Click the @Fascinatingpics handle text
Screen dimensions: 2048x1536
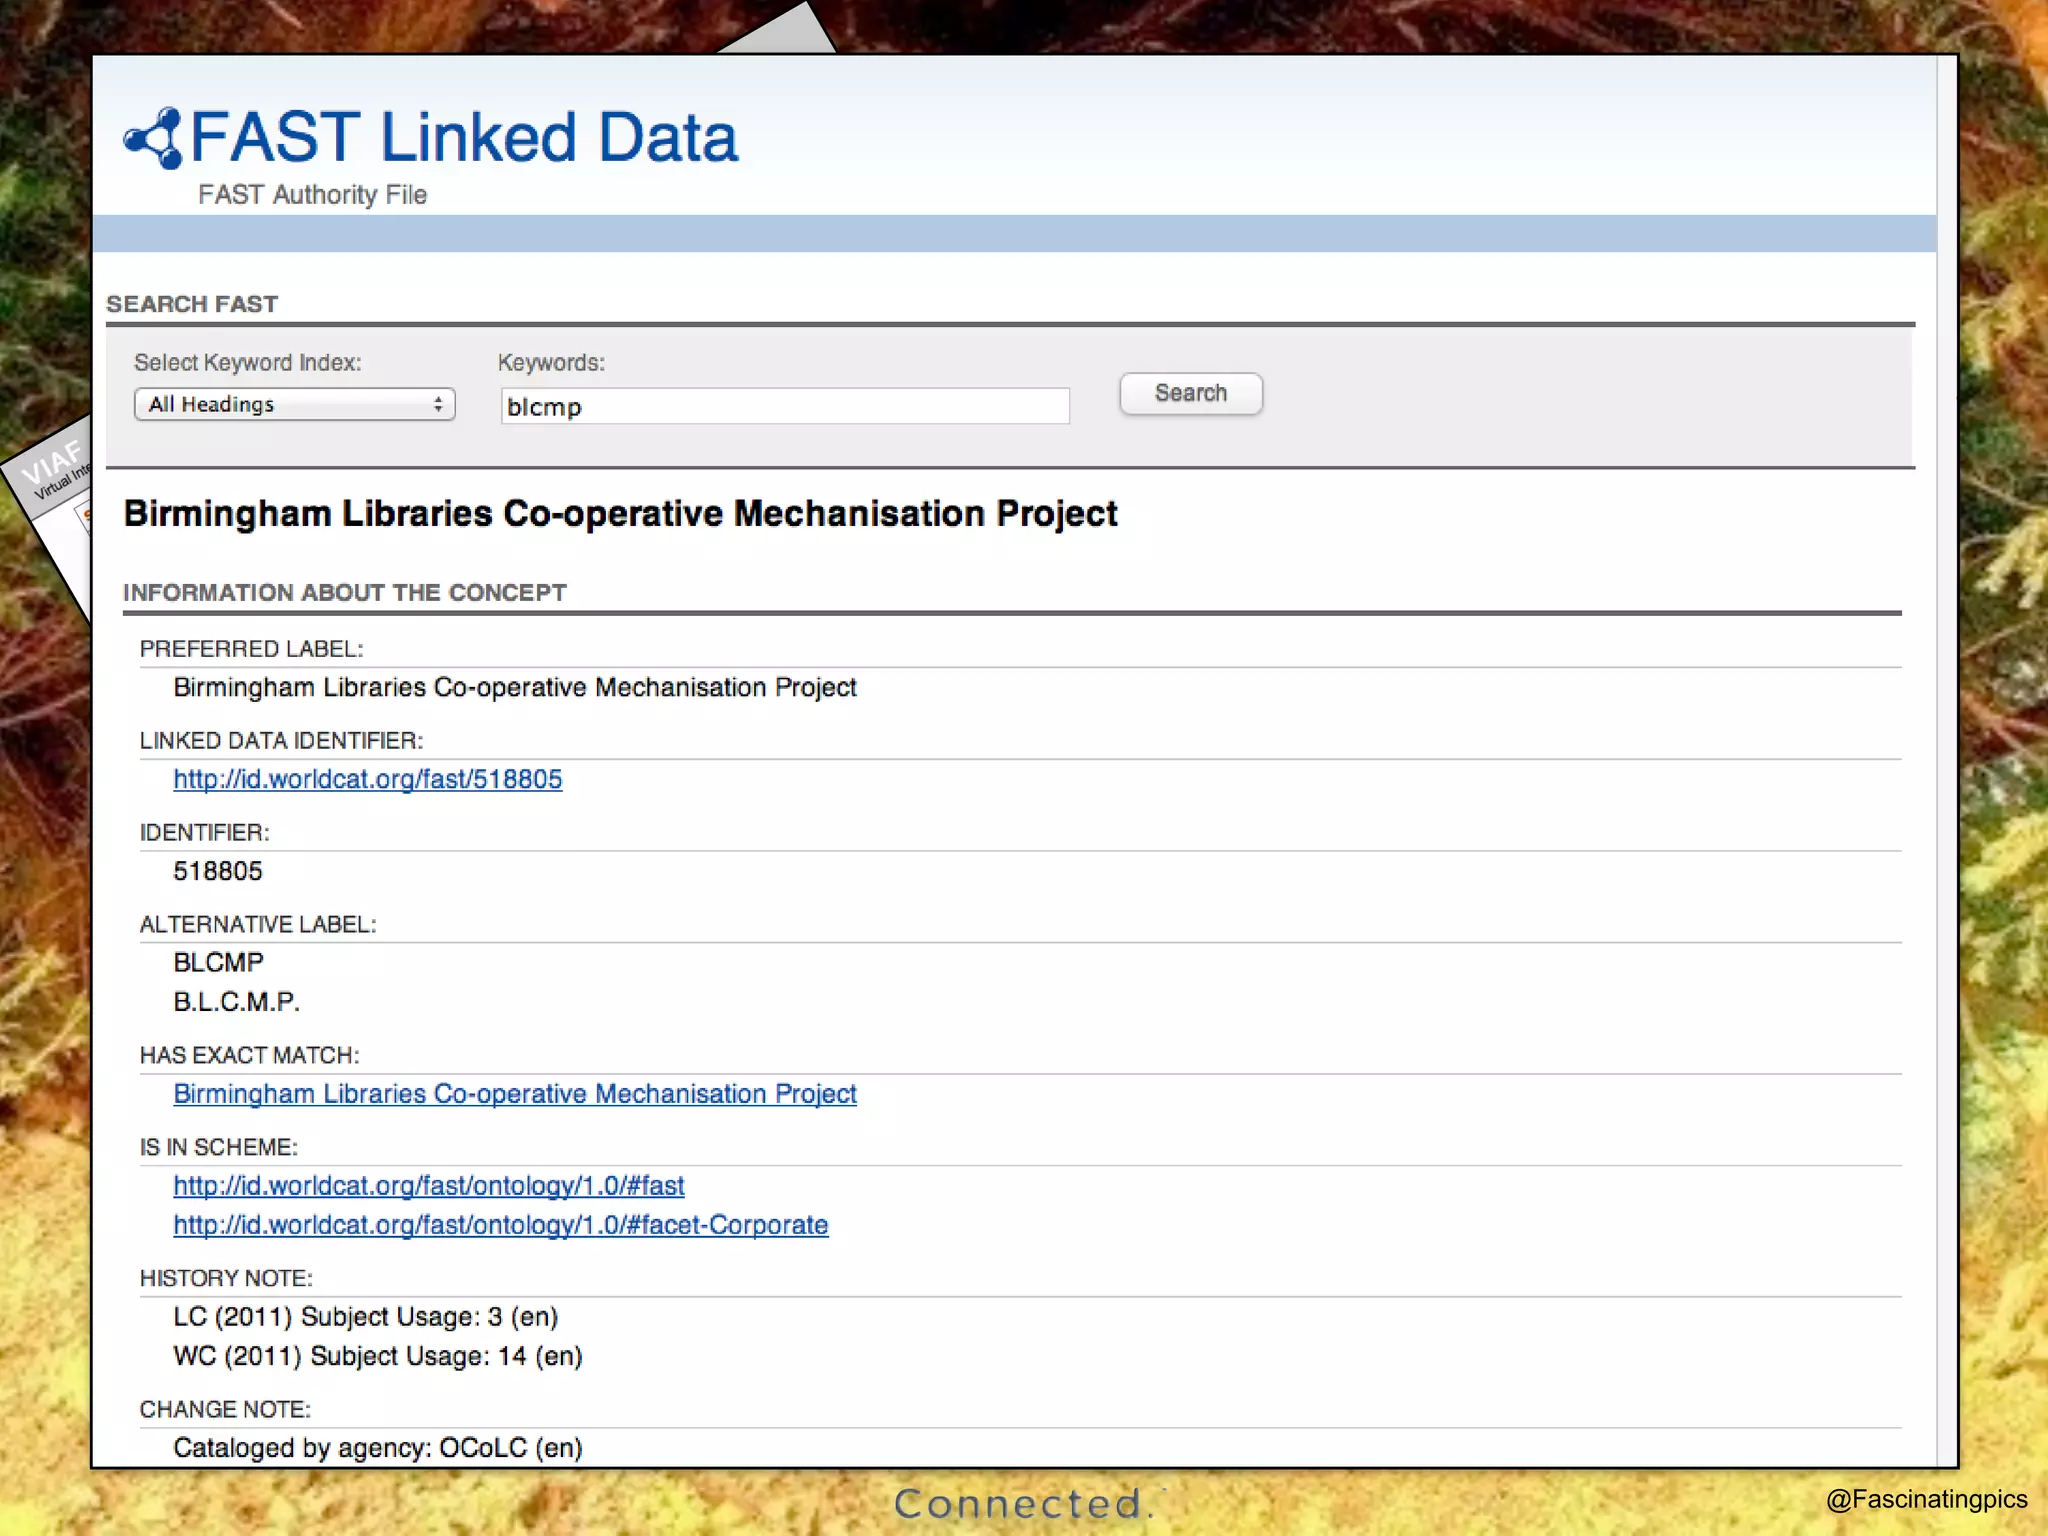pos(1926,1498)
